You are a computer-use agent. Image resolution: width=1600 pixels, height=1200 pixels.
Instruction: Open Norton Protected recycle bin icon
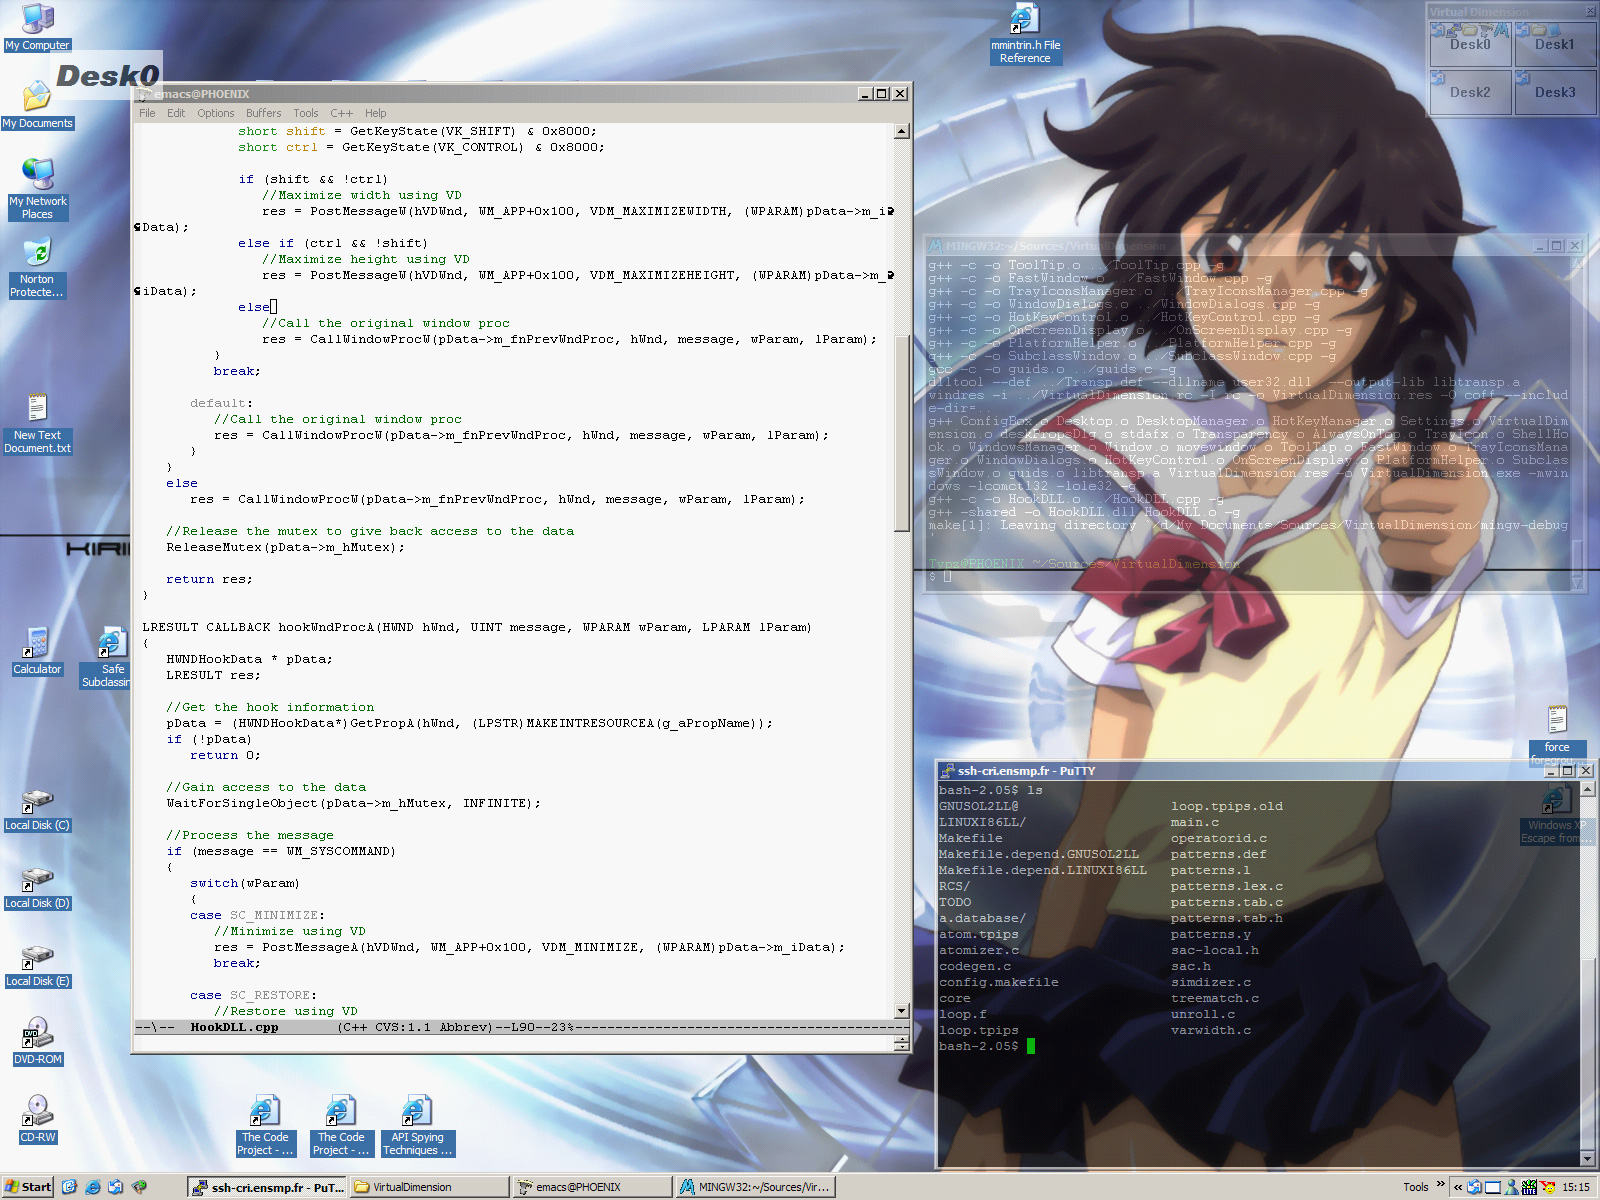coord(37,268)
